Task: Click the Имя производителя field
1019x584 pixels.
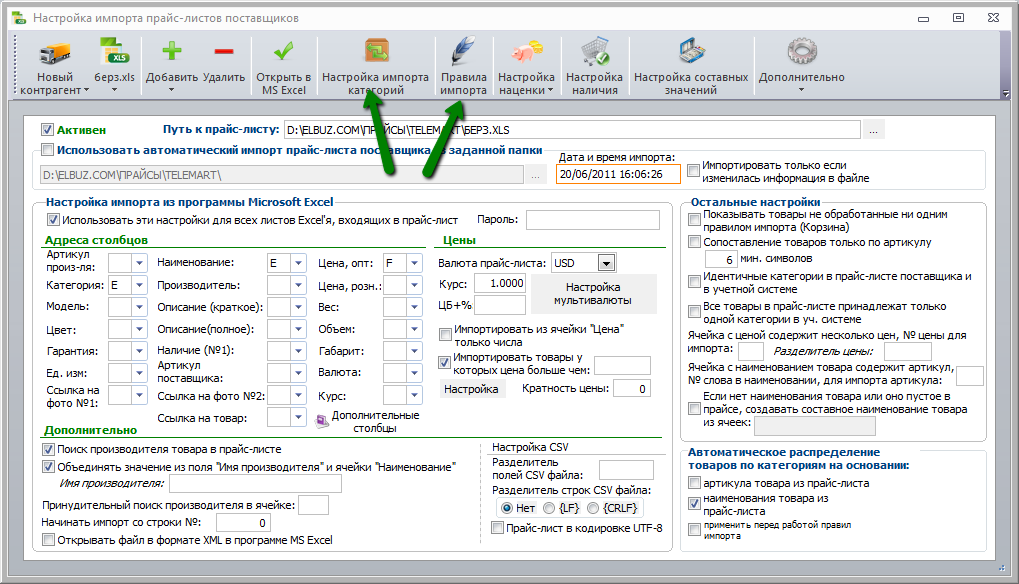Action: 255,483
